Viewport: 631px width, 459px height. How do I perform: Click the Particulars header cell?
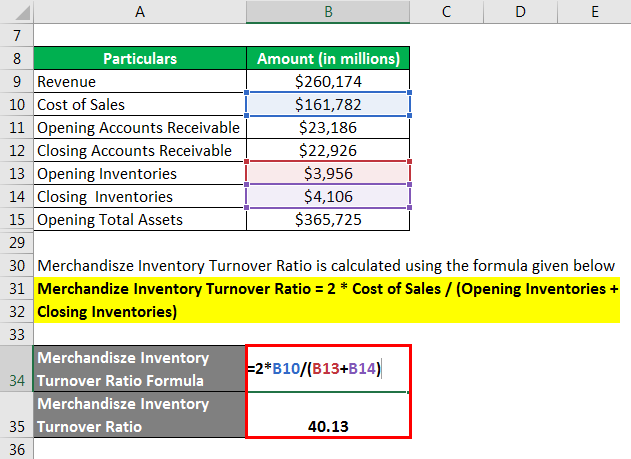140,58
